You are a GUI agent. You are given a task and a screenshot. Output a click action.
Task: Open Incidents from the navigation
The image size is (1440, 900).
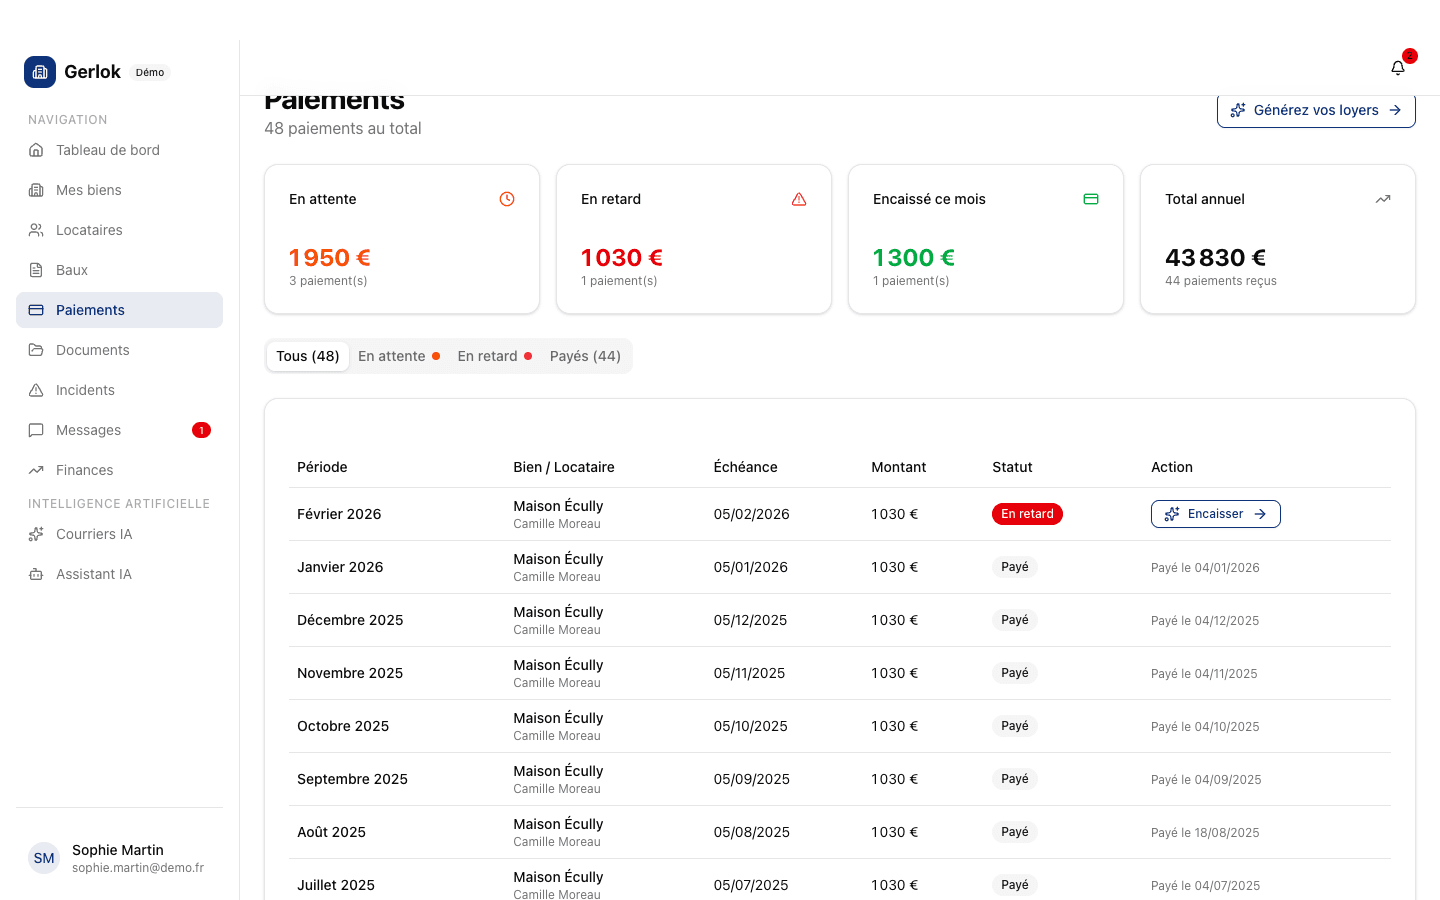point(85,390)
